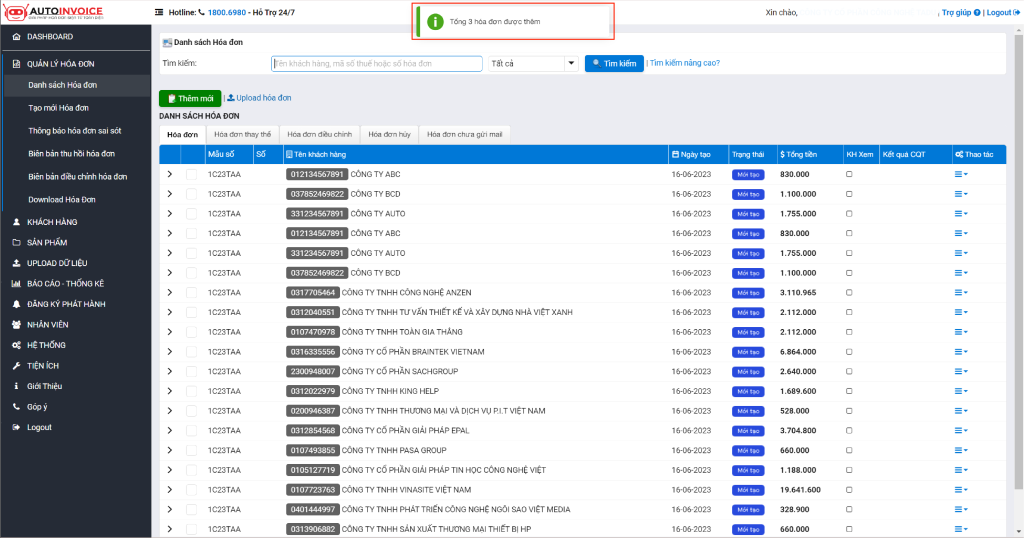Click the Trợ giúp help icon
The width and height of the screenshot is (1024, 538).
pos(977,12)
